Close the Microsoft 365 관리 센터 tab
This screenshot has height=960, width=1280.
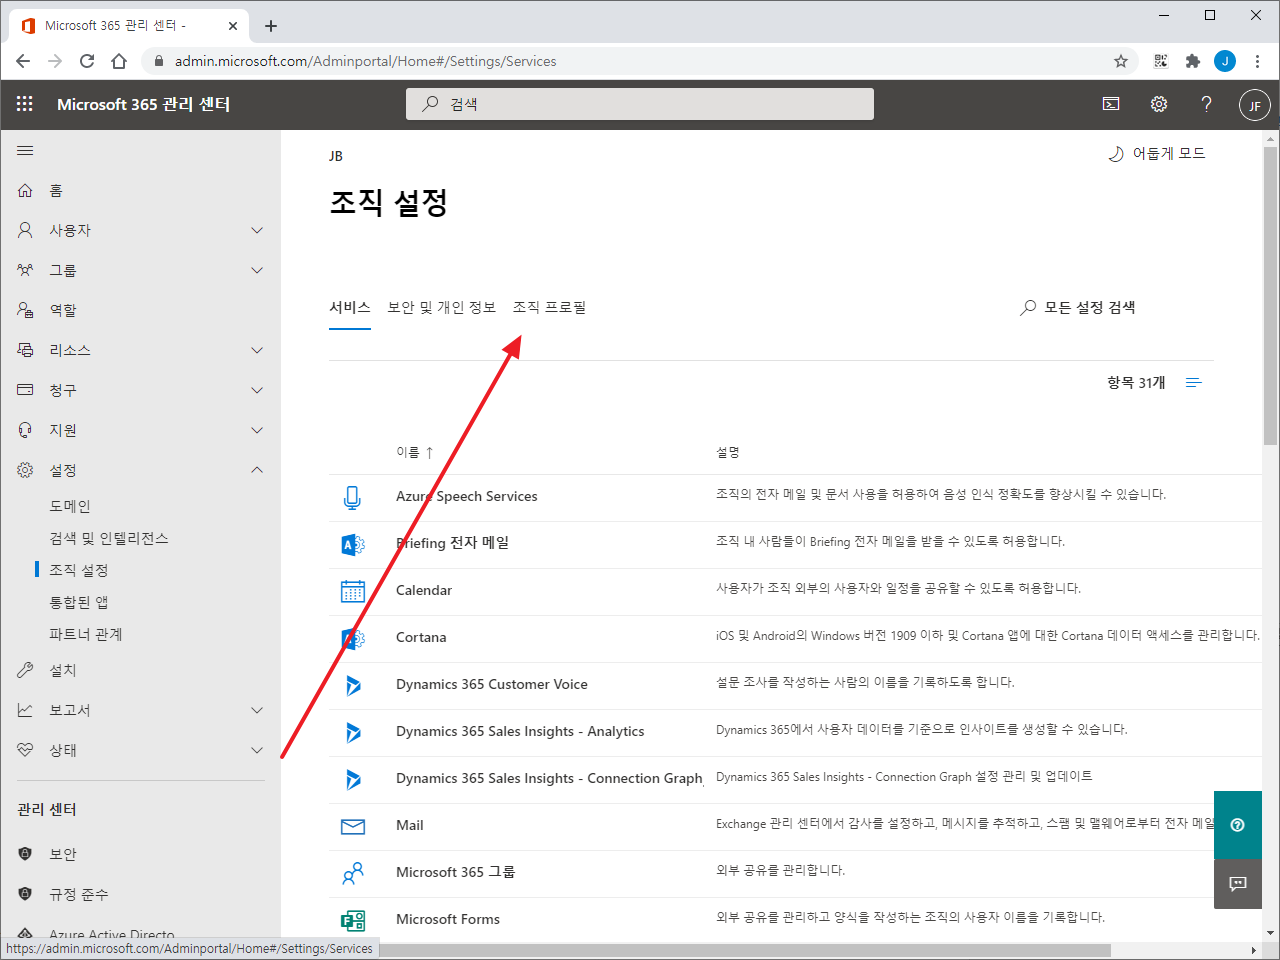[233, 26]
